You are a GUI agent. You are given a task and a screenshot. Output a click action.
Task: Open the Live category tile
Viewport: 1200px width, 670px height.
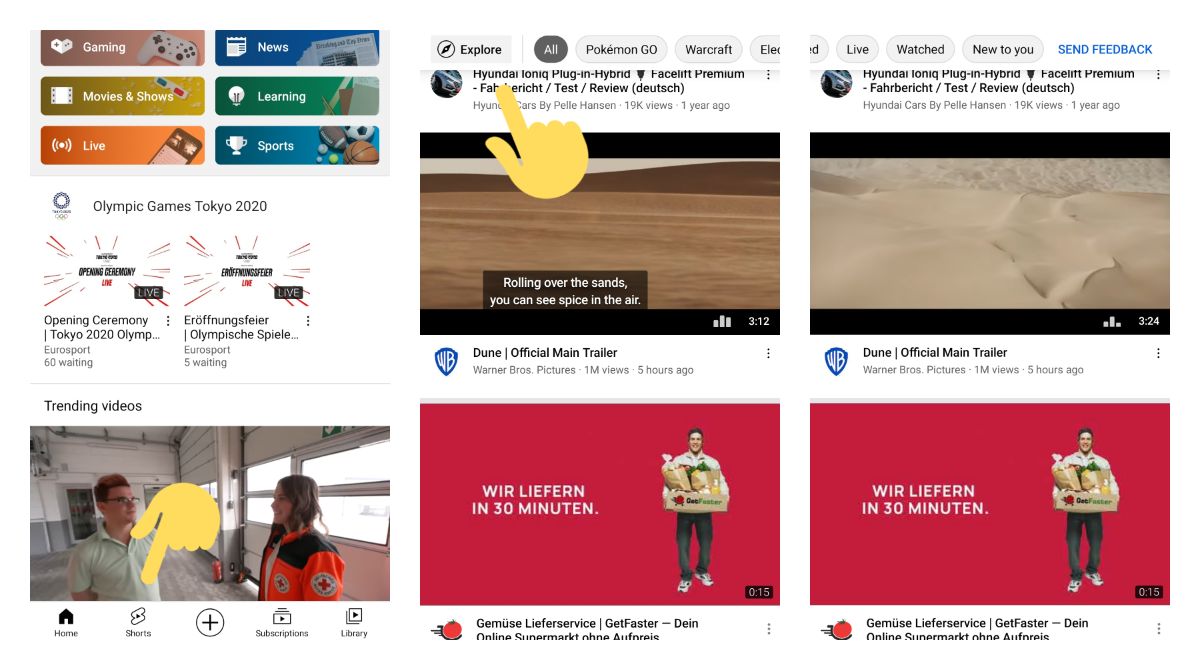(x=122, y=145)
